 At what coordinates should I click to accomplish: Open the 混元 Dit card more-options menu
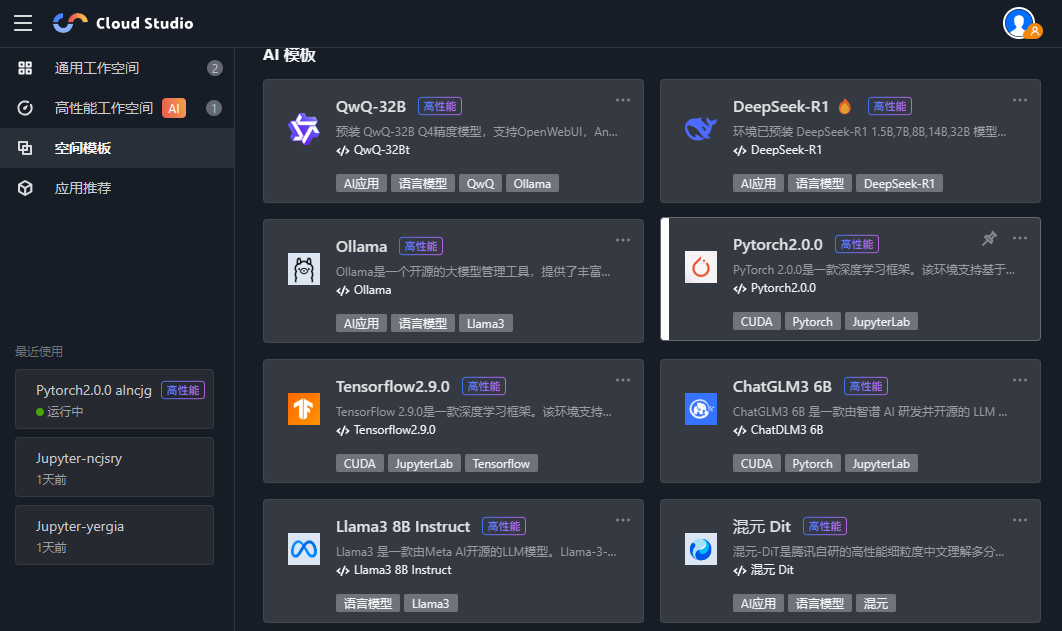pos(1019,521)
